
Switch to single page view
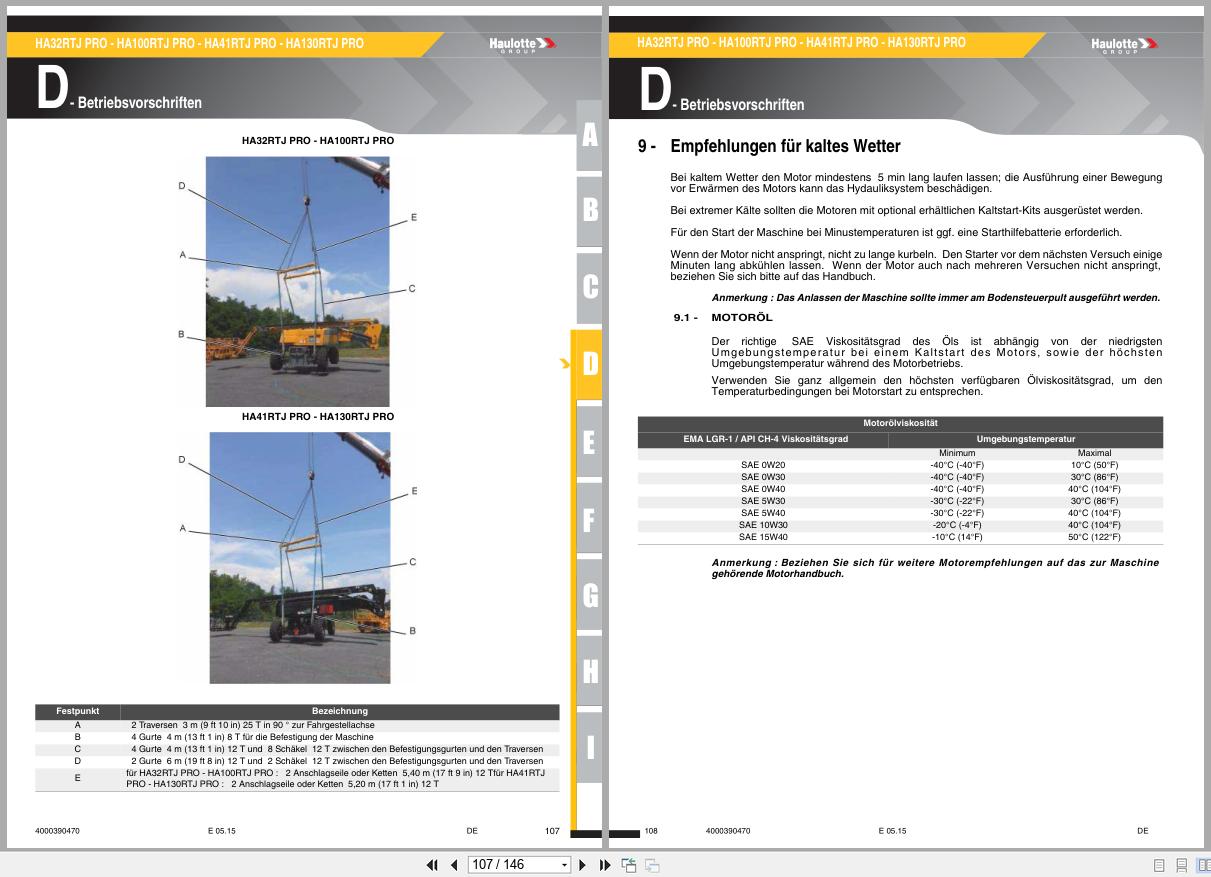click(x=1160, y=865)
